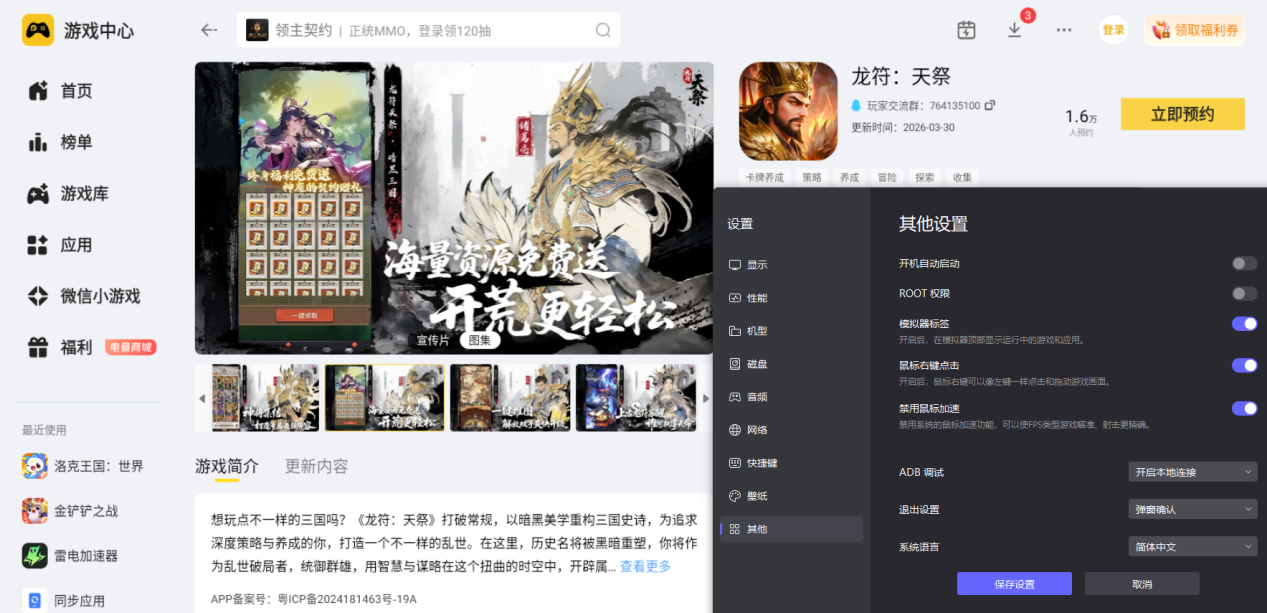This screenshot has width=1267, height=613.
Task: Go back with the left arrow icon
Action: [x=209, y=30]
